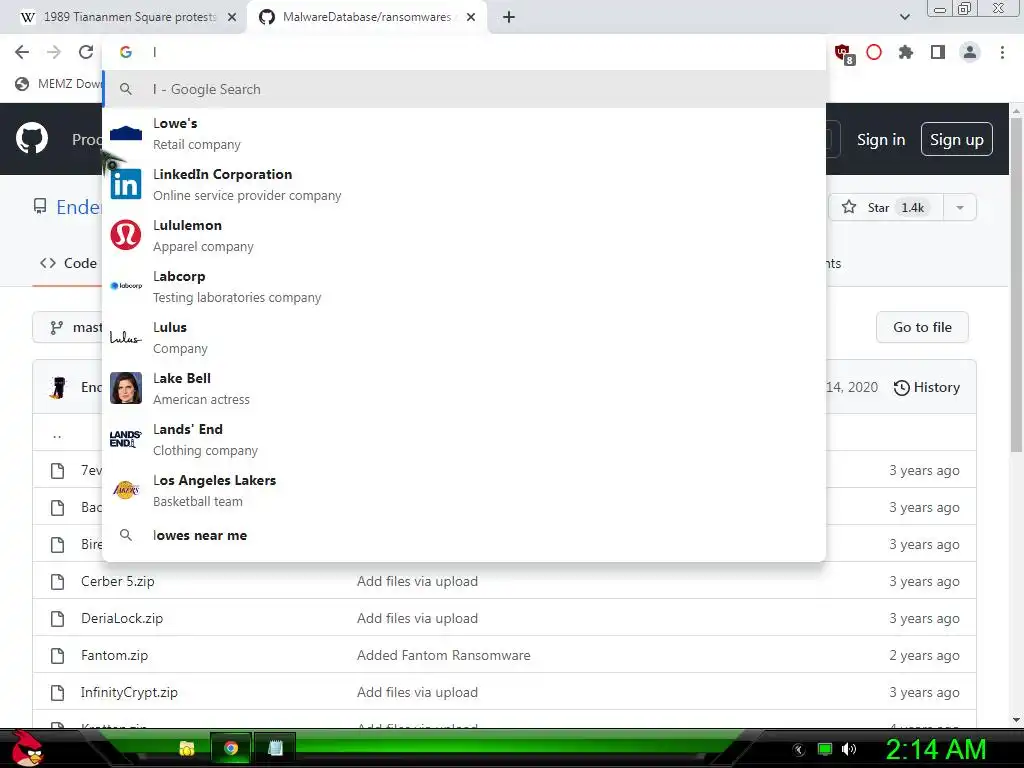
Task: Click the forward navigation arrow
Action: tap(54, 52)
